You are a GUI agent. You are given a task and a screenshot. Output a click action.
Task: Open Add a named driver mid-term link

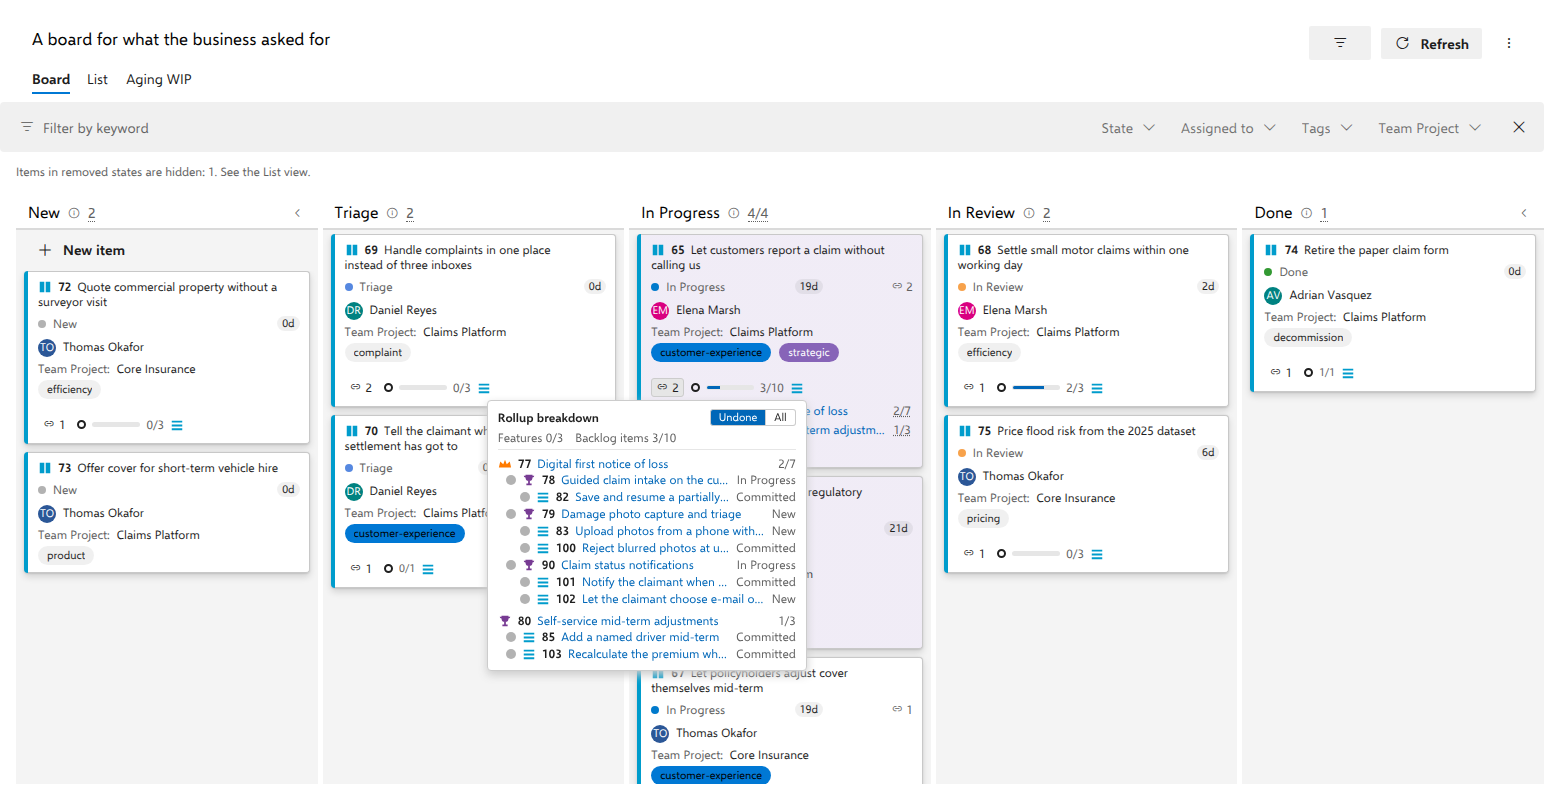click(640, 637)
